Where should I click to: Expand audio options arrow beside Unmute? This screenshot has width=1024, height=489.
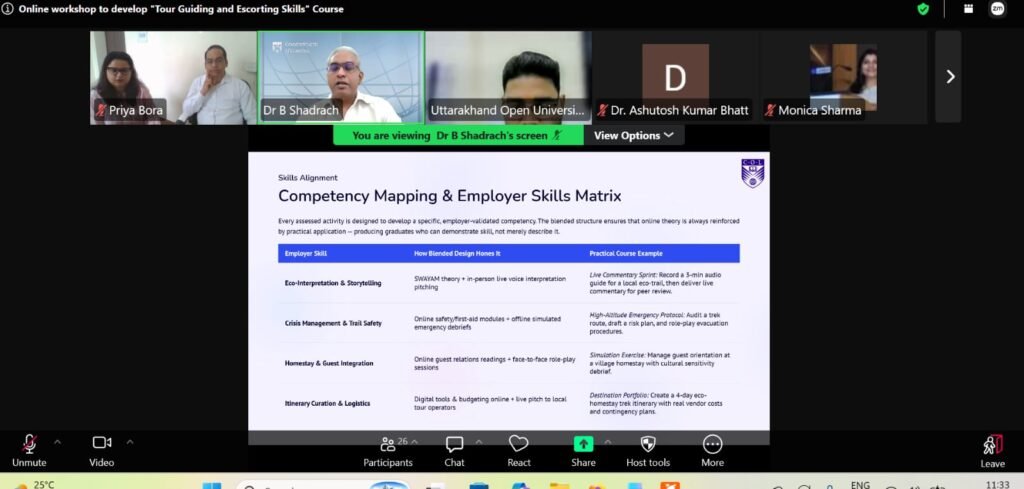pyautogui.click(x=57, y=442)
